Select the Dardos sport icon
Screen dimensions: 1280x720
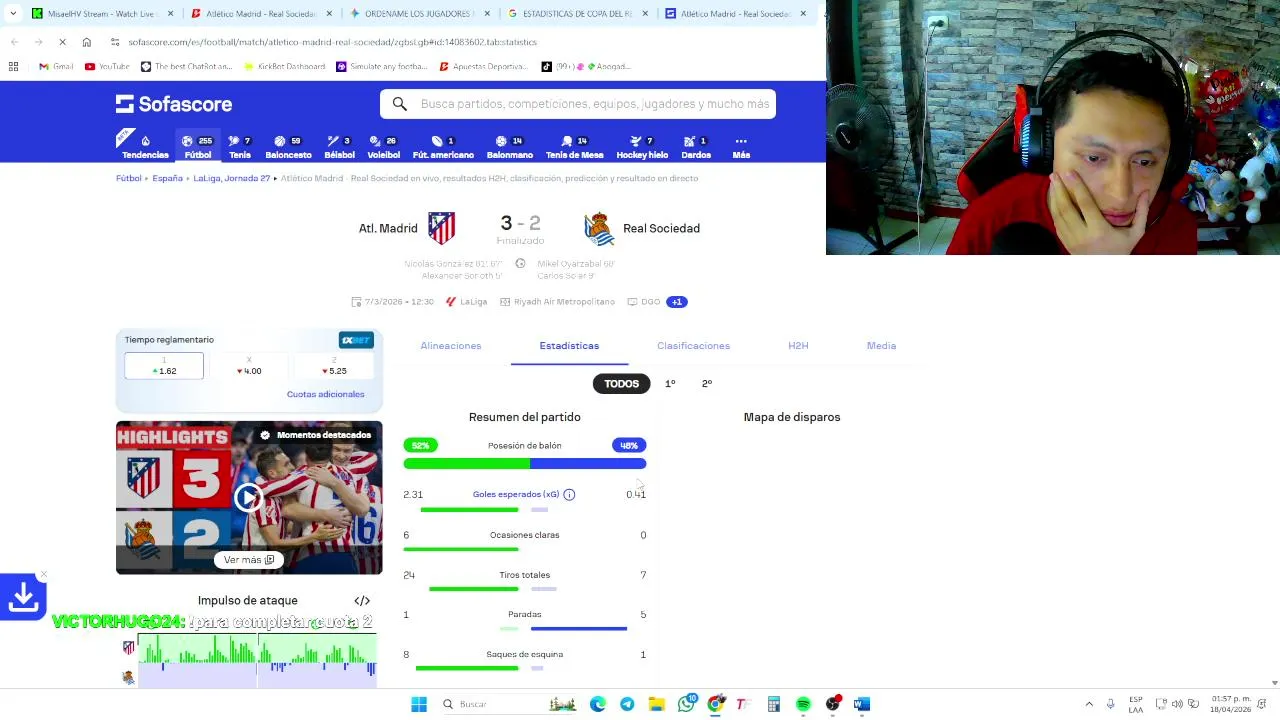pyautogui.click(x=696, y=147)
